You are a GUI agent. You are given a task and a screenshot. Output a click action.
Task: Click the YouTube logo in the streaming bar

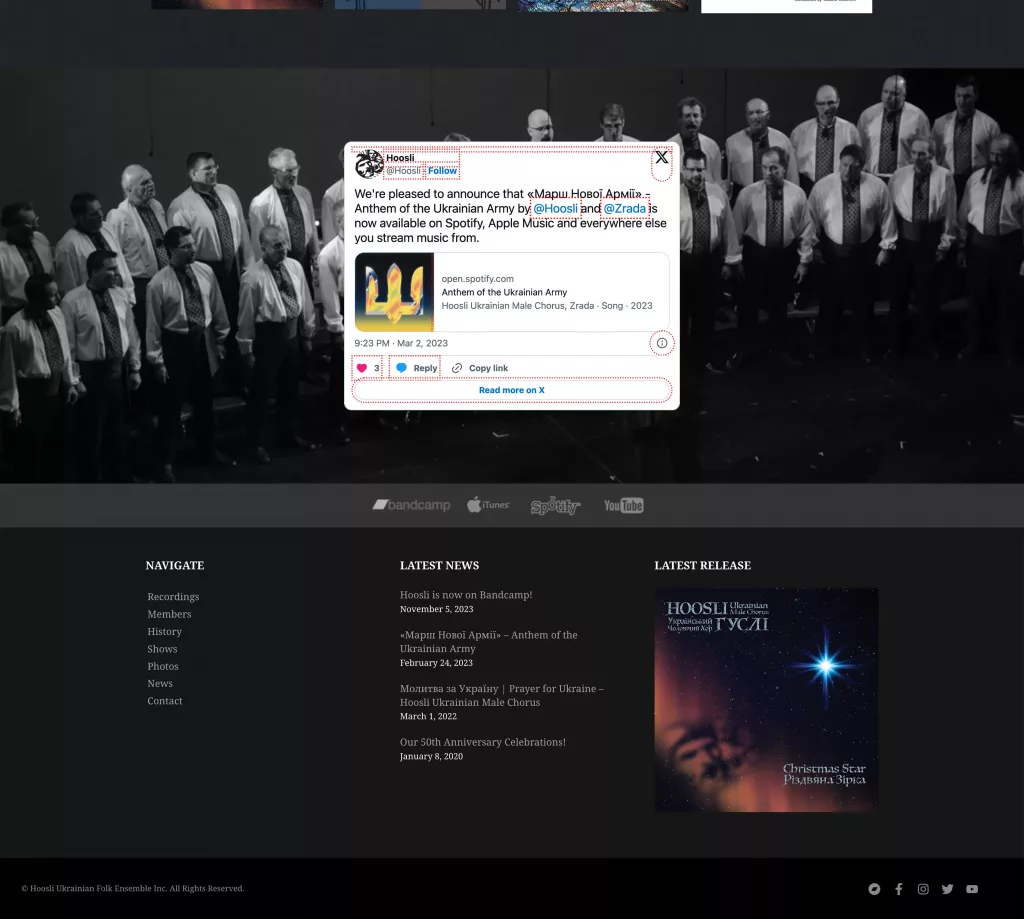tap(623, 506)
